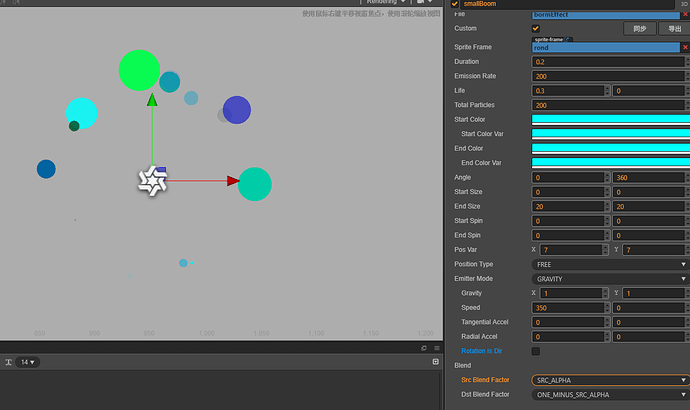Click the Rotation Is Dir label

[481, 351]
